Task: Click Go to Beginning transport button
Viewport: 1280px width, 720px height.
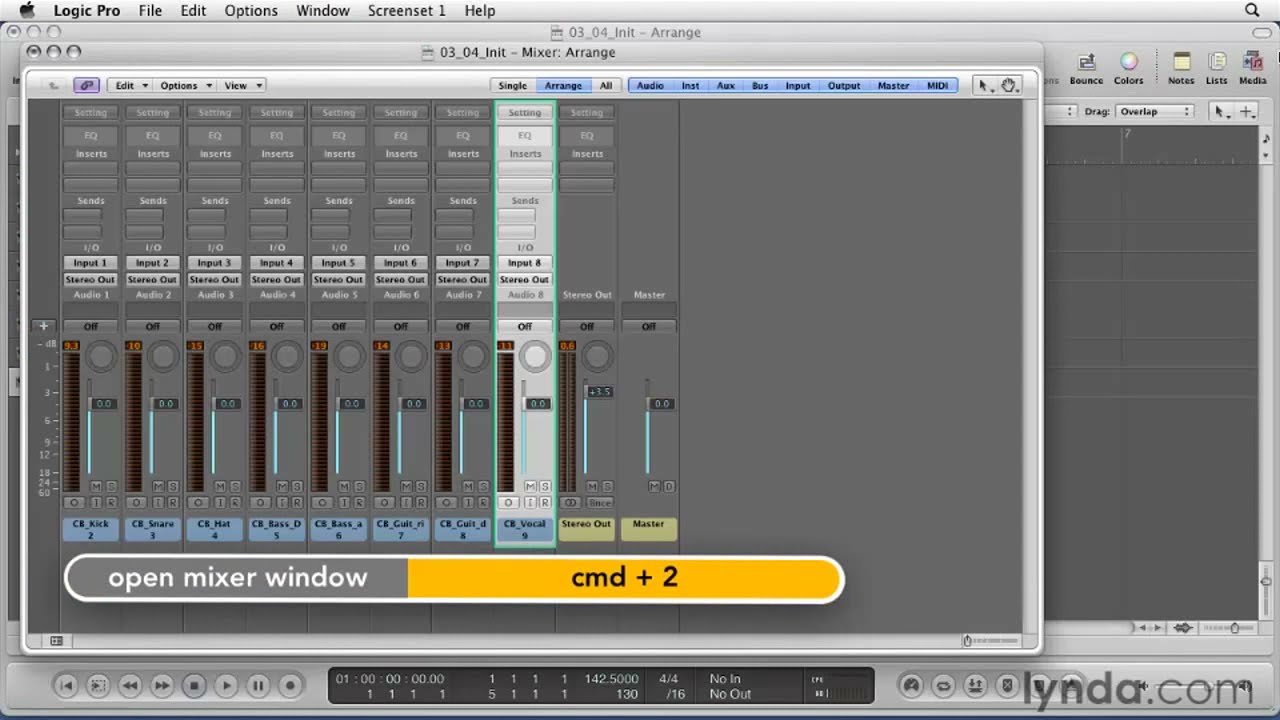Action: pos(66,685)
